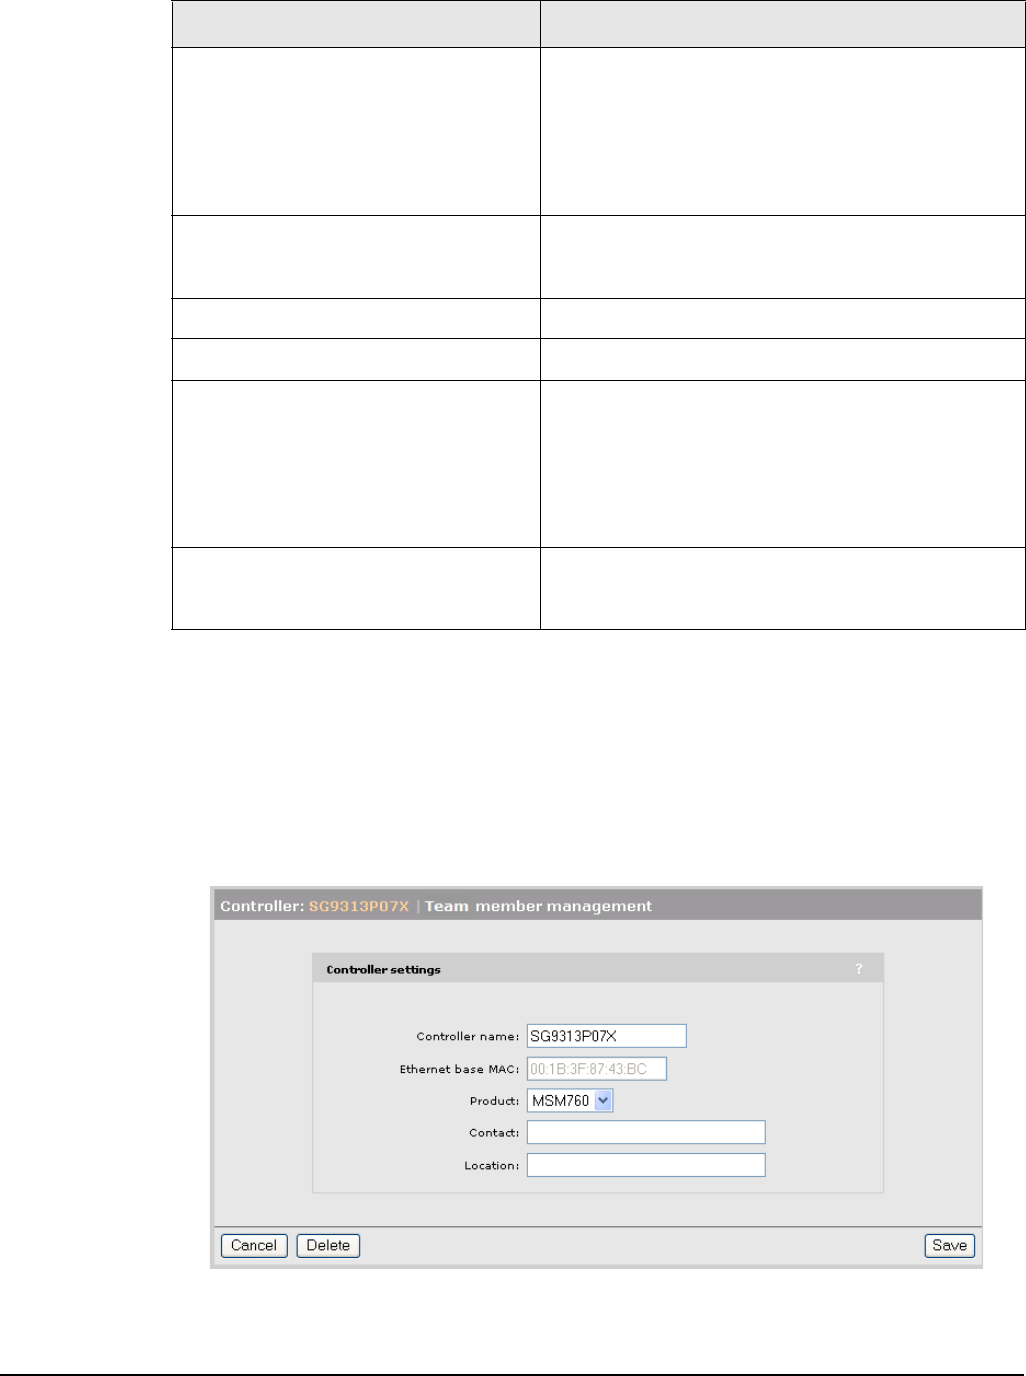The height and width of the screenshot is (1376, 1026).
Task: Click the Controller settings section title
Action: click(383, 970)
